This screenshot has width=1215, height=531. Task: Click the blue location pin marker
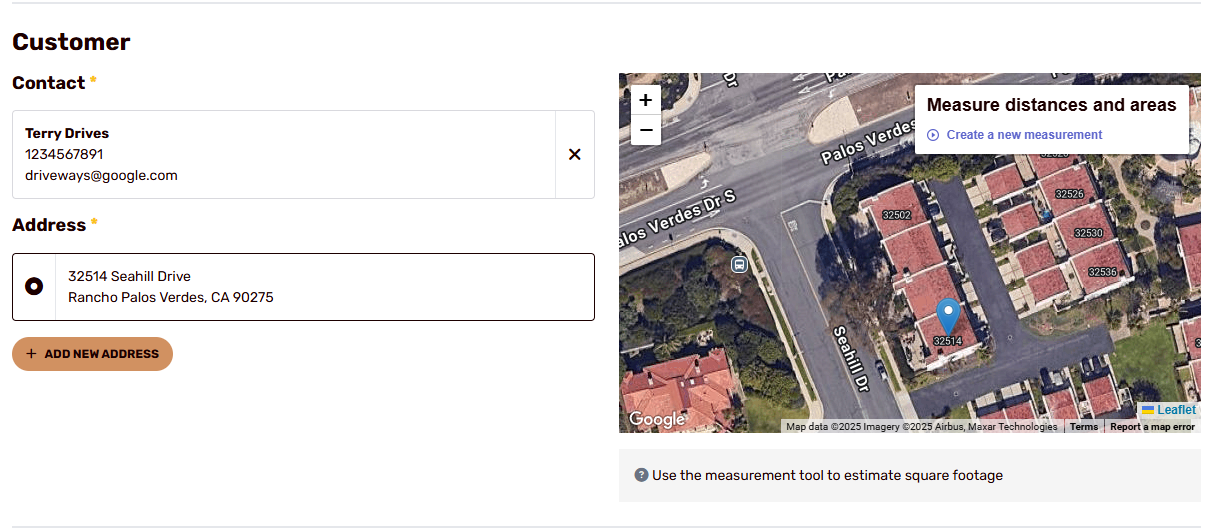click(947, 316)
